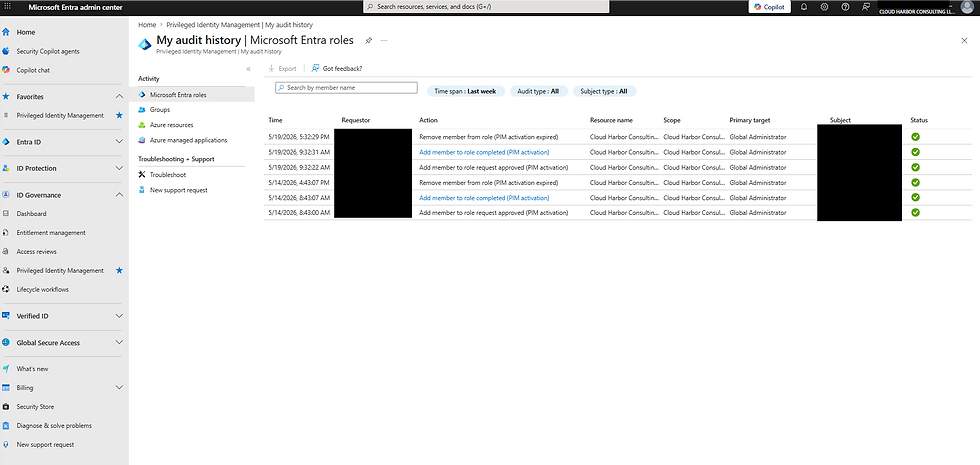The height and width of the screenshot is (465, 980).
Task: Open the blade more options ellipsis
Action: point(384,40)
